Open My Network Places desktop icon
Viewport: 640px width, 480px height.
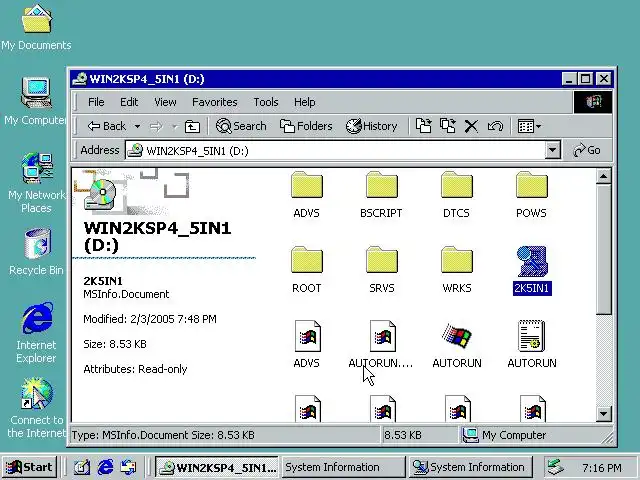pos(36,183)
